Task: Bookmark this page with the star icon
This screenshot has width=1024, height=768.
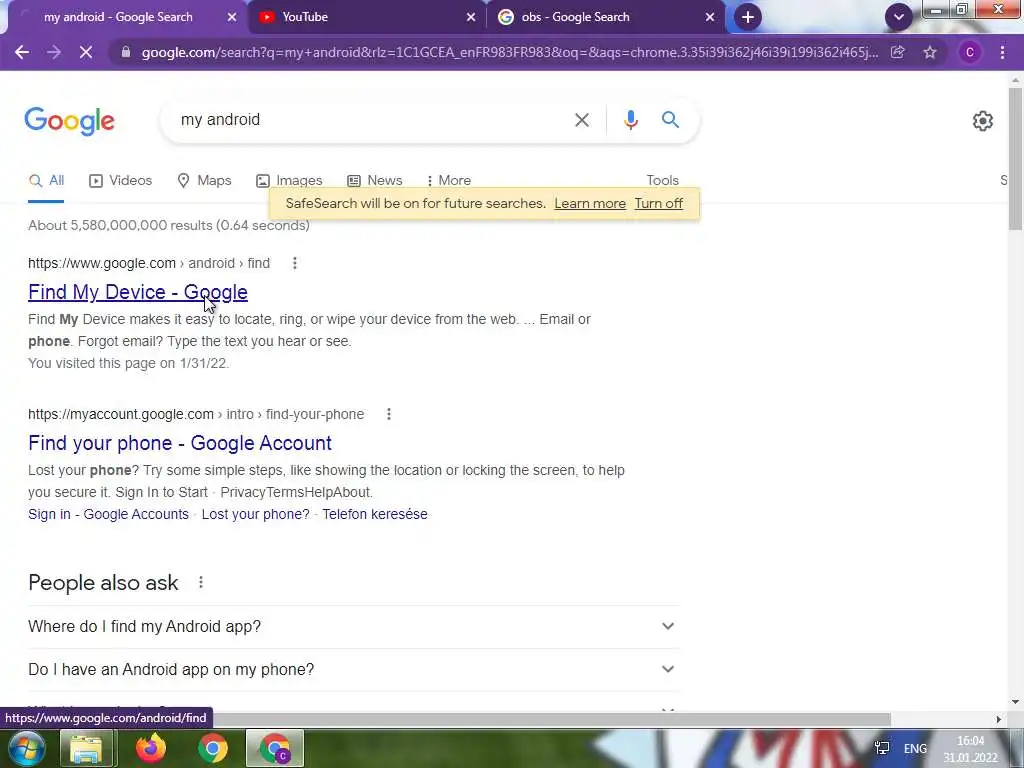Action: (930, 52)
